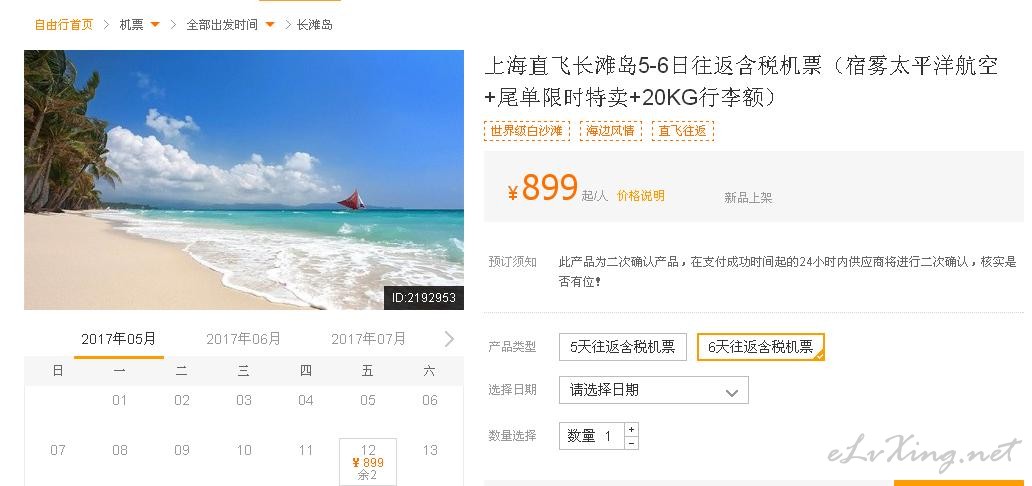Go to 自由行首页 breadcrumb link
1032x486 pixels.
pos(64,25)
